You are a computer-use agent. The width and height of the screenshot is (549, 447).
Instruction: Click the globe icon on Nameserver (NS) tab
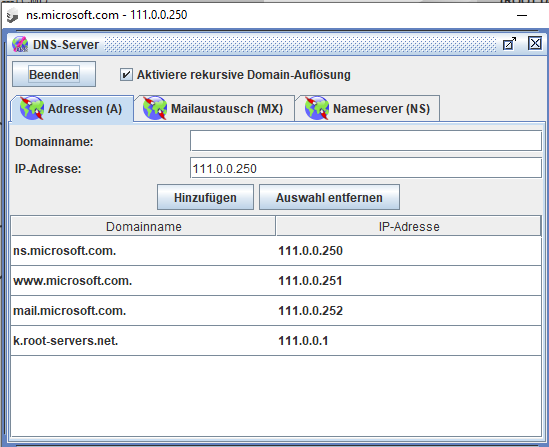coord(317,108)
